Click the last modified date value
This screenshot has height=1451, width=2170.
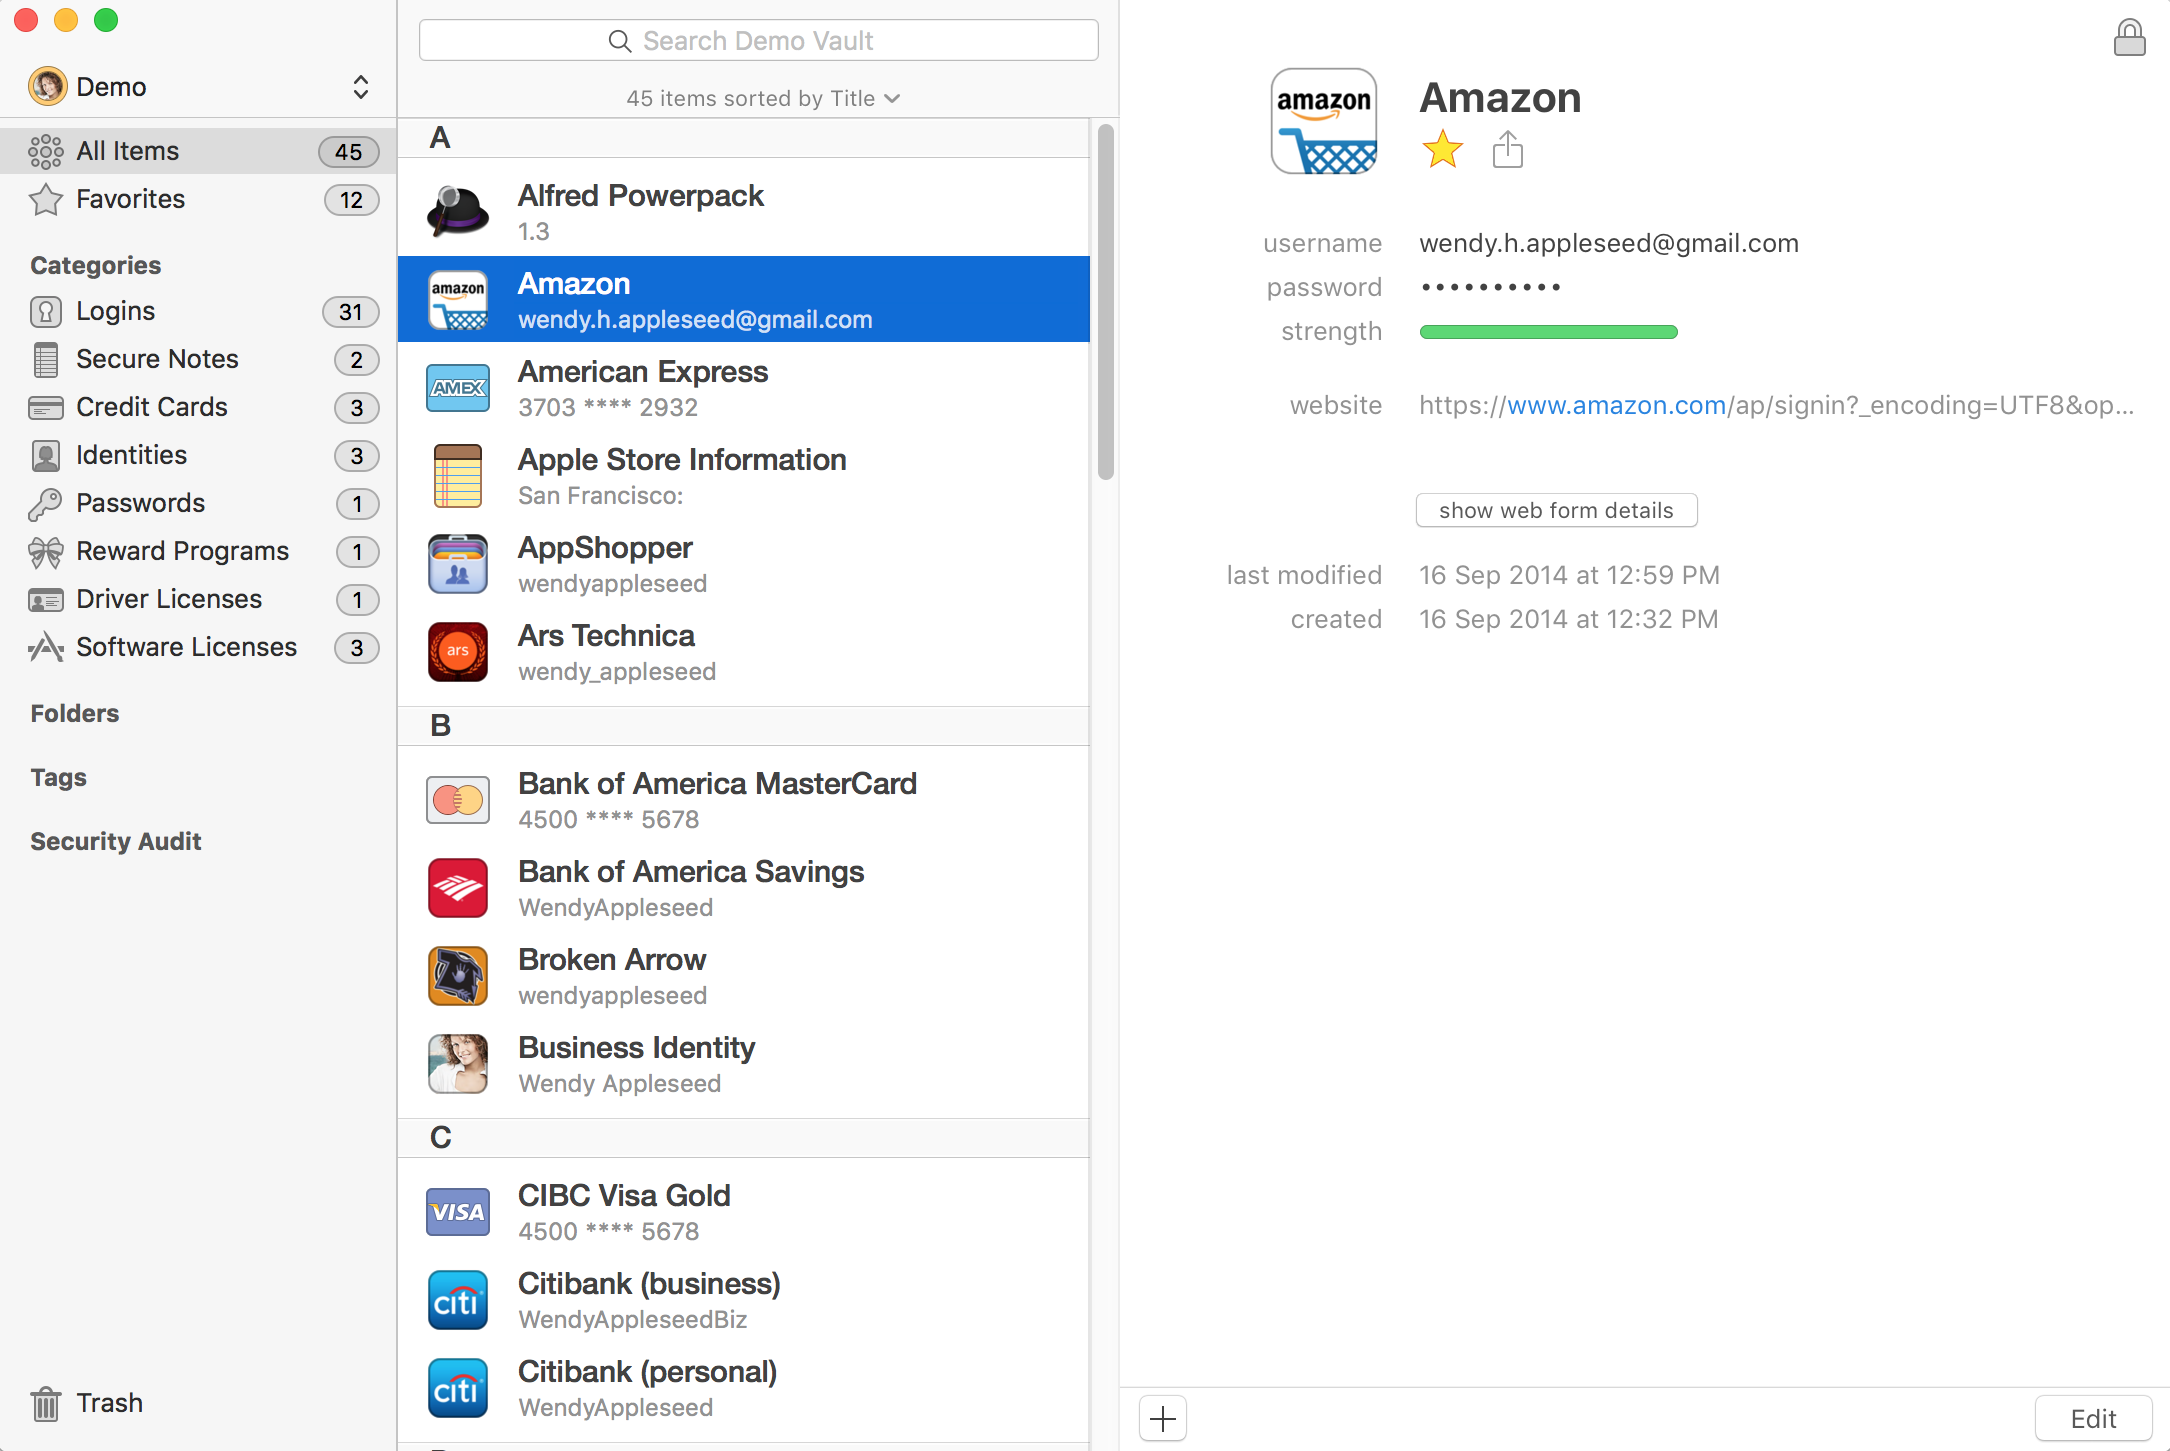(1569, 575)
